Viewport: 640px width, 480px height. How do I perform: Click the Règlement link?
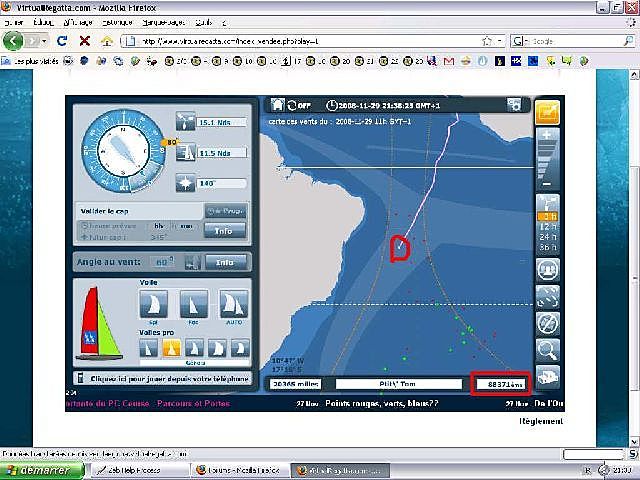[x=541, y=421]
